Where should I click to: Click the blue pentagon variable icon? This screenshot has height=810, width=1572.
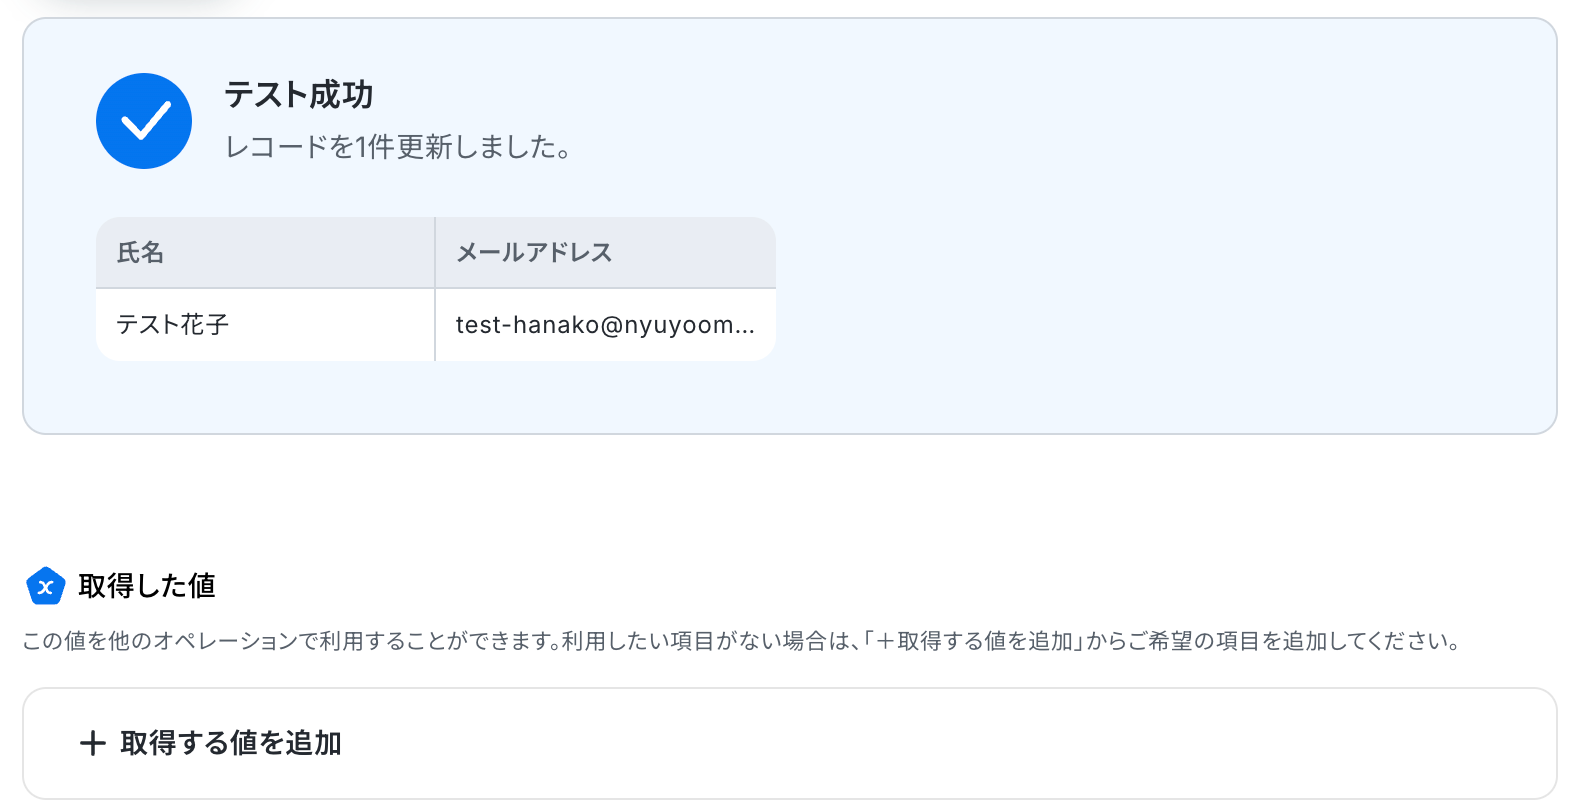click(45, 586)
